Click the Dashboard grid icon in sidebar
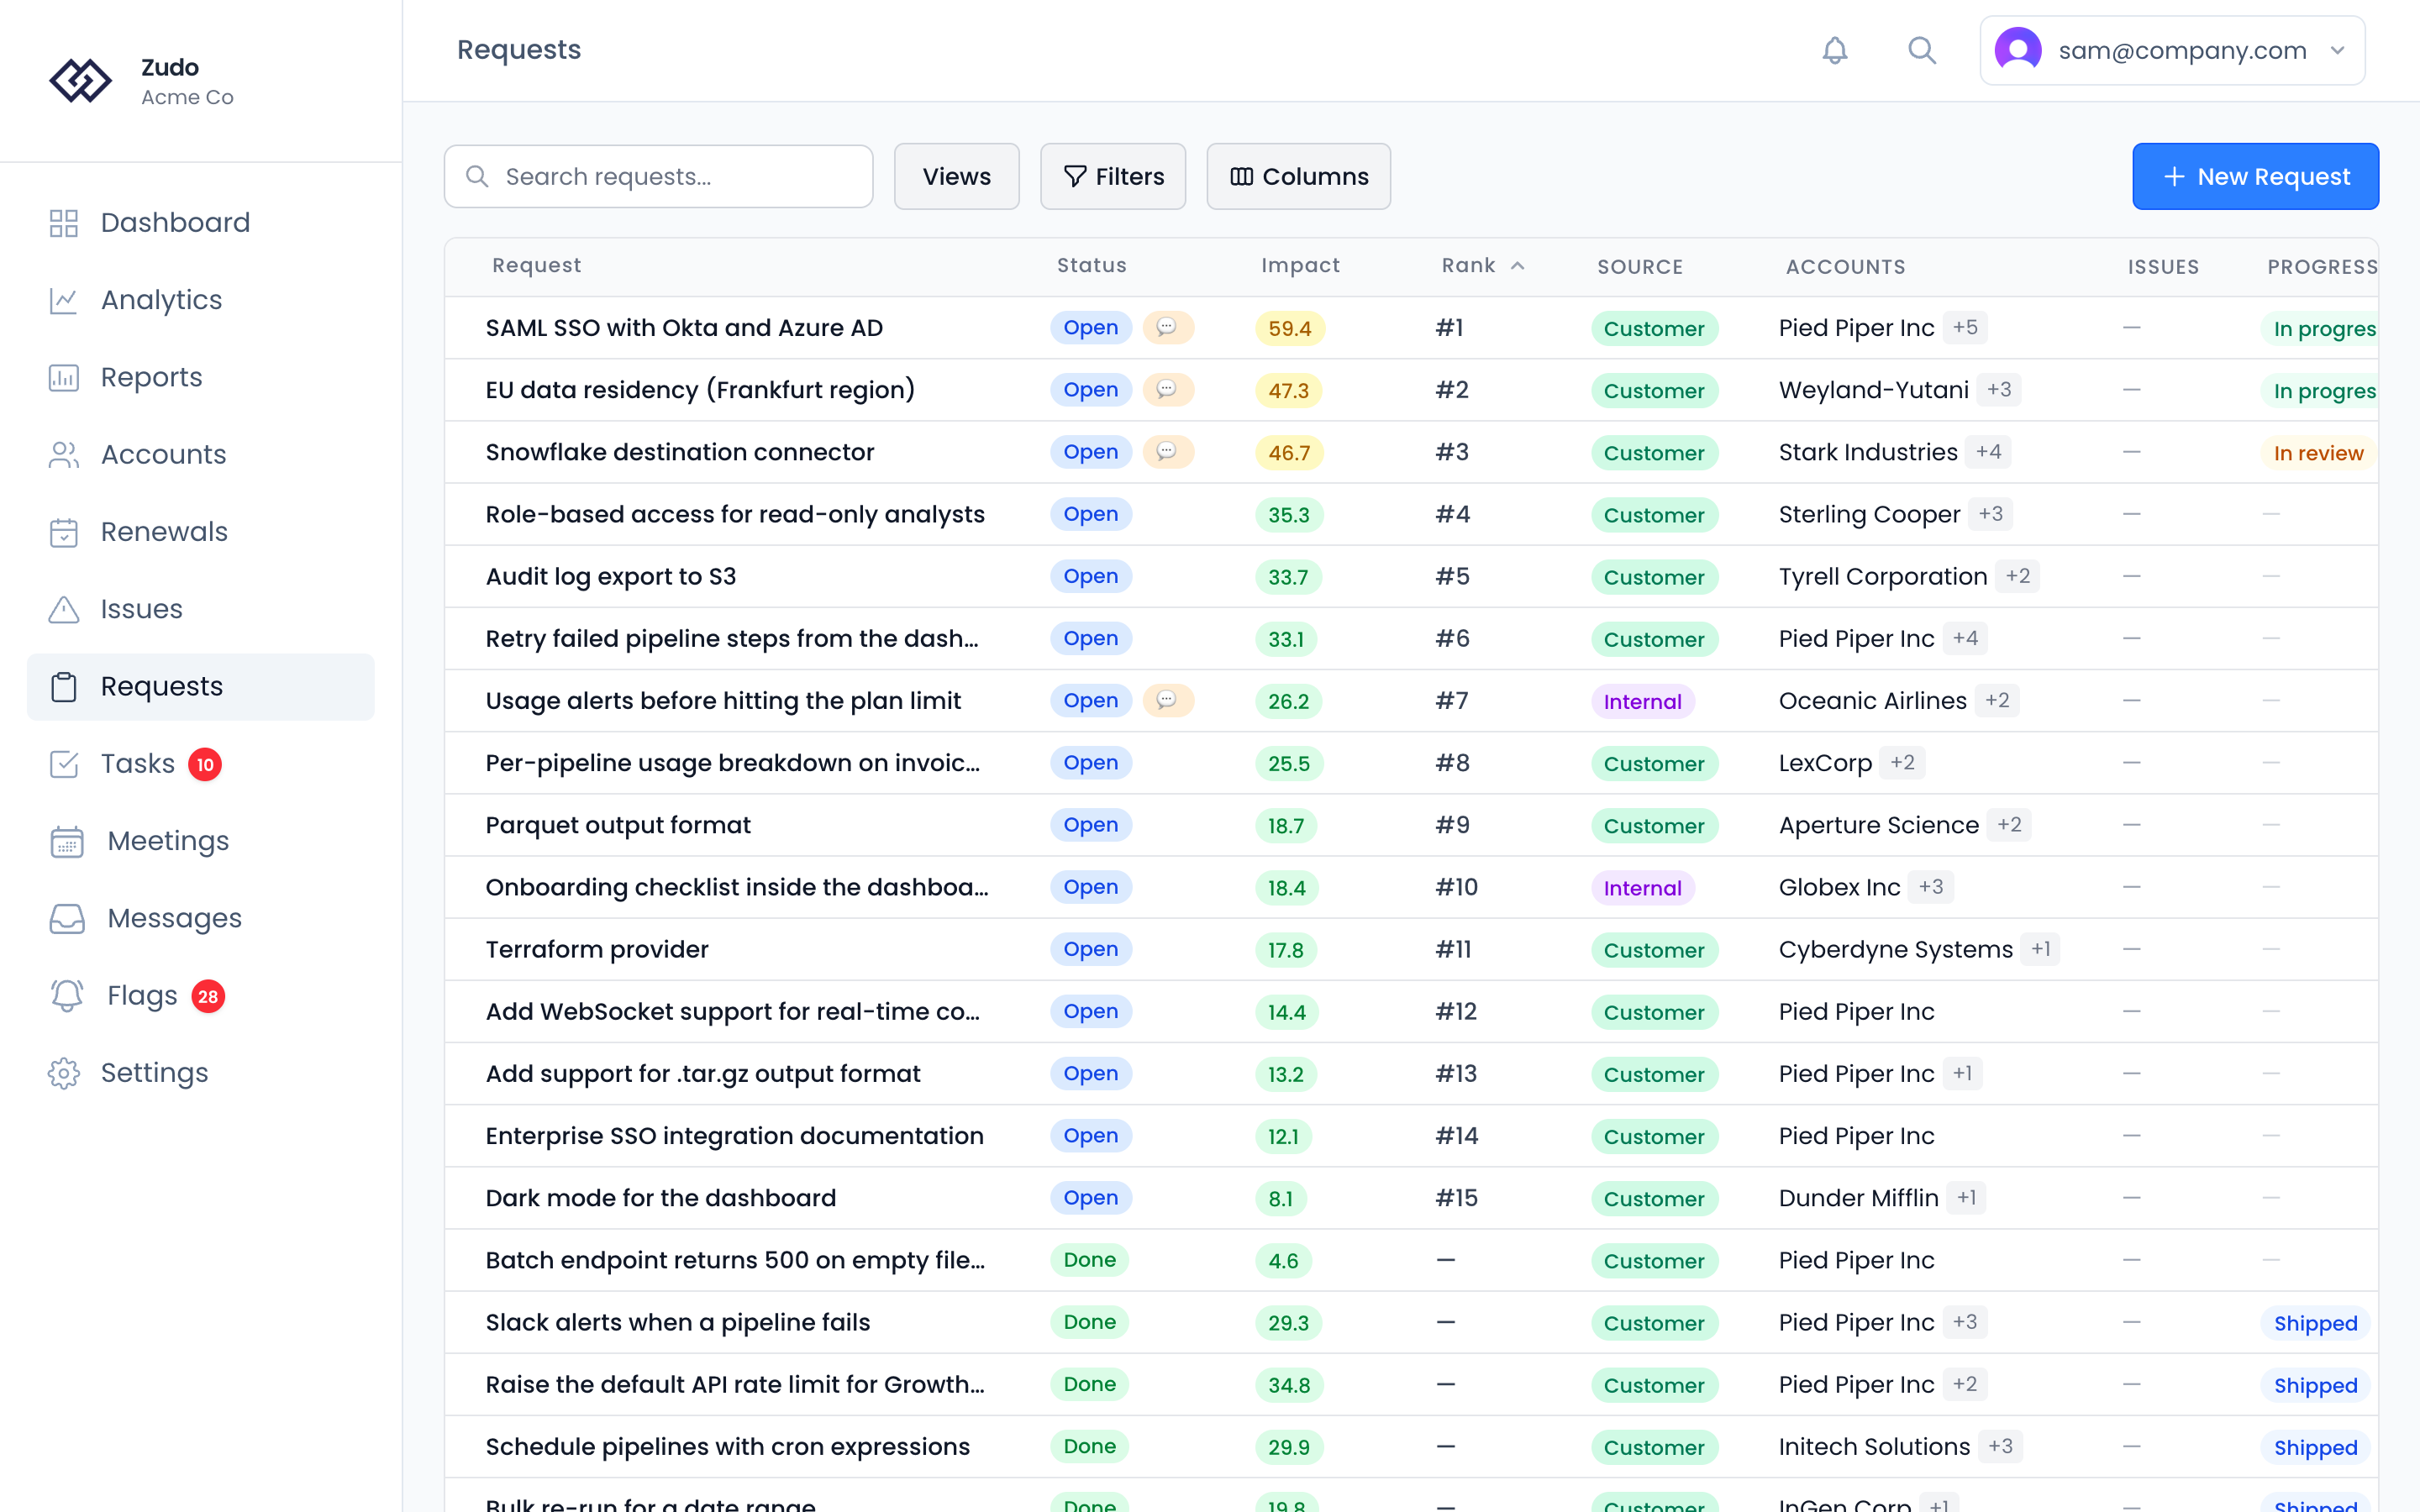Viewport: 2420px width, 1512px height. pyautogui.click(x=64, y=223)
